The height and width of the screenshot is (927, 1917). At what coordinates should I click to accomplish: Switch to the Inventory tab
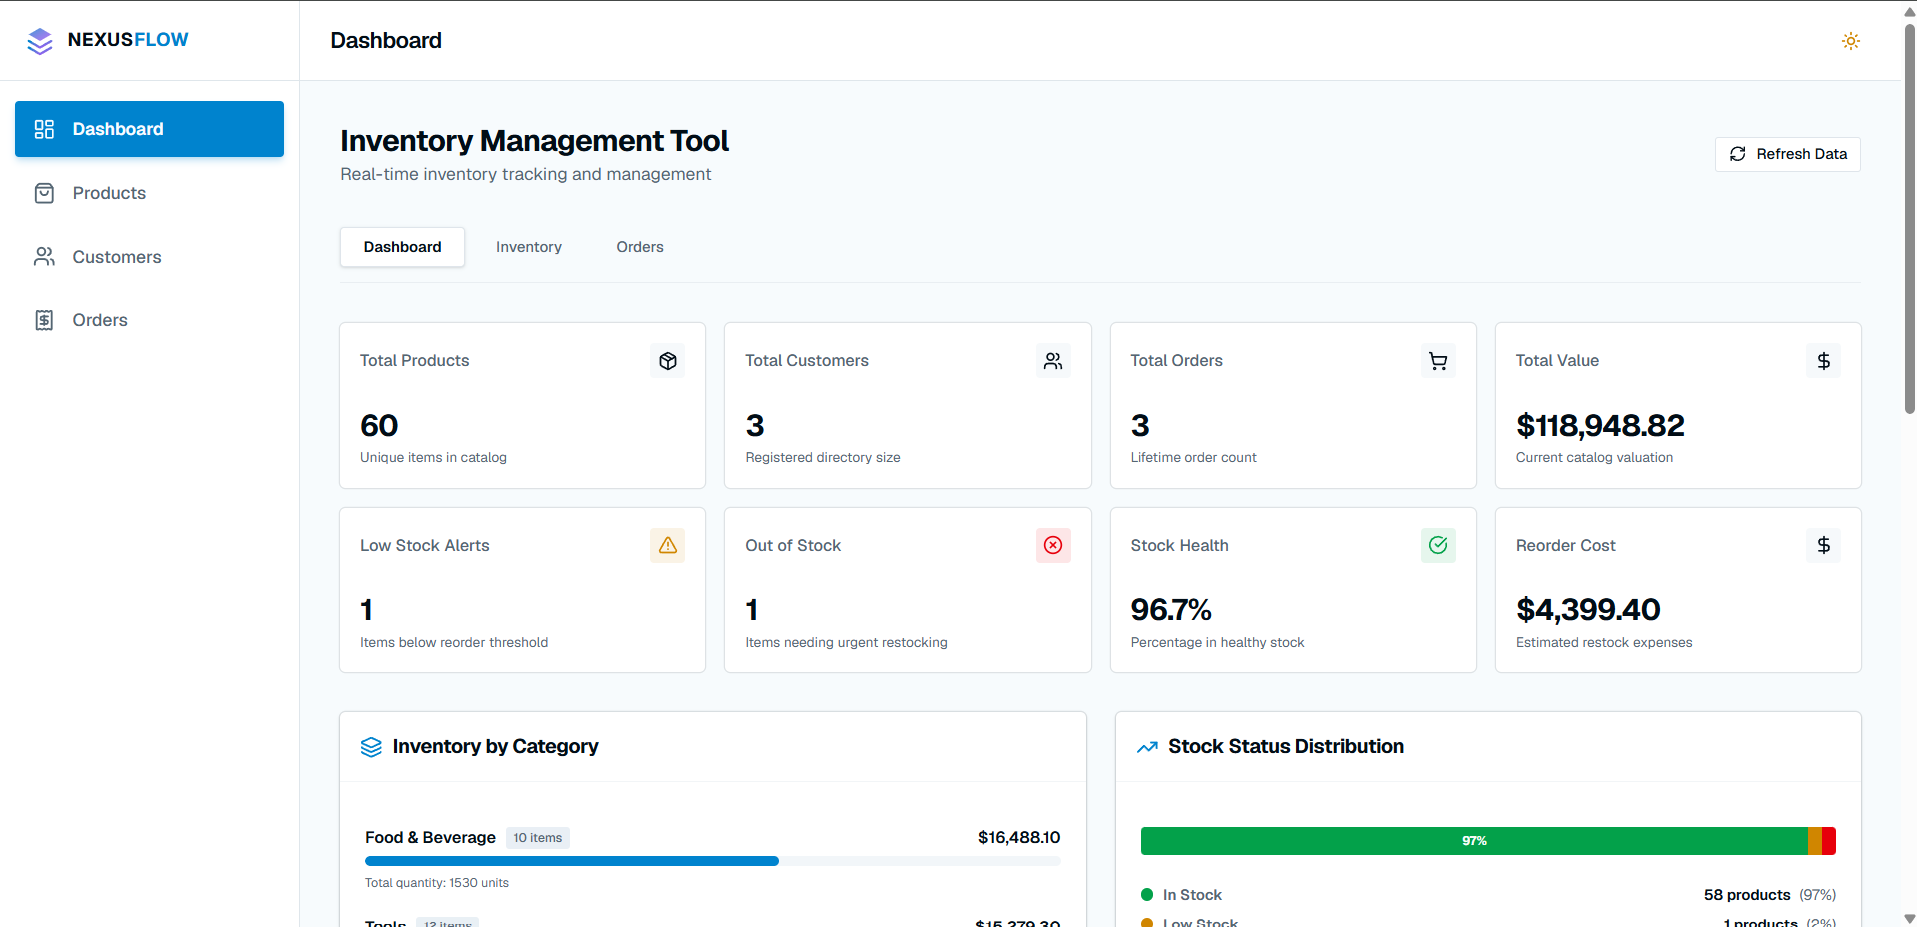coord(529,247)
